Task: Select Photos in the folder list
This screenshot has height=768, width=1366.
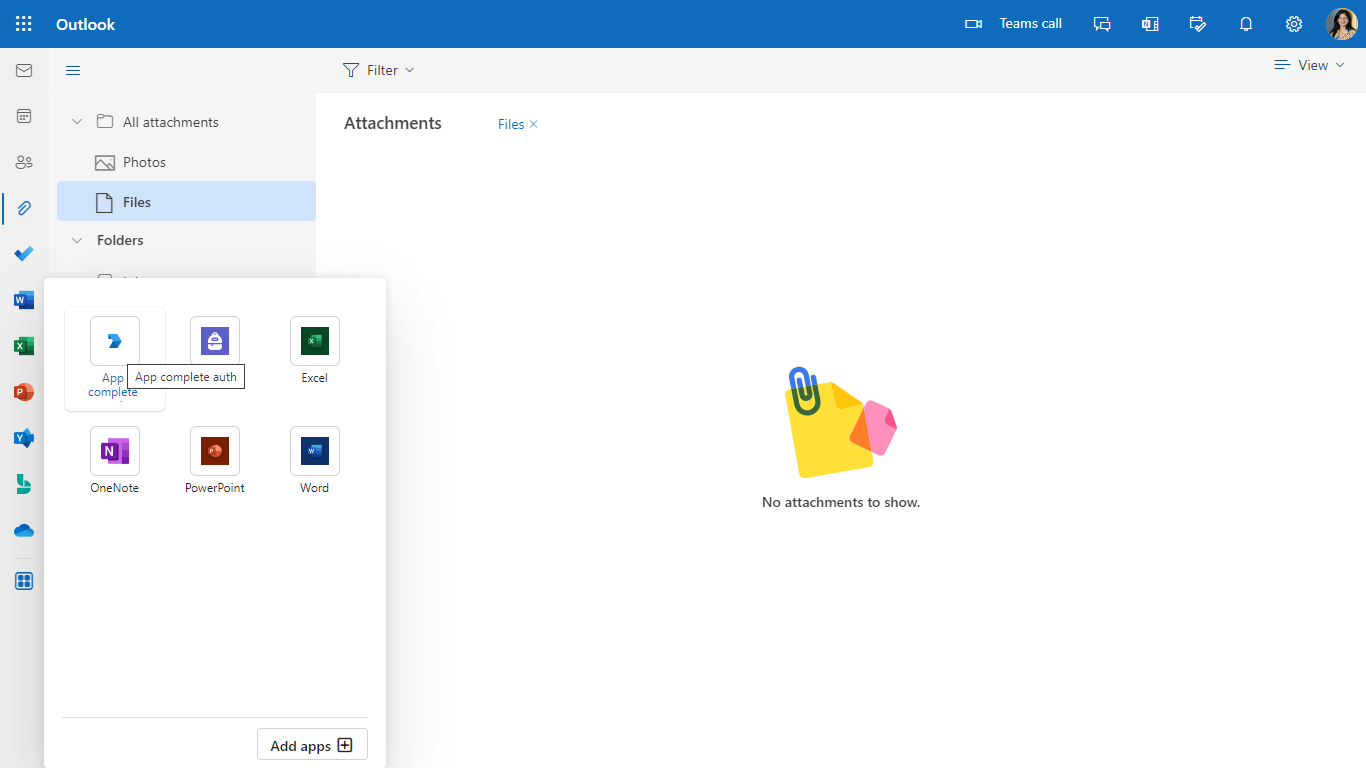Action: pos(186,162)
